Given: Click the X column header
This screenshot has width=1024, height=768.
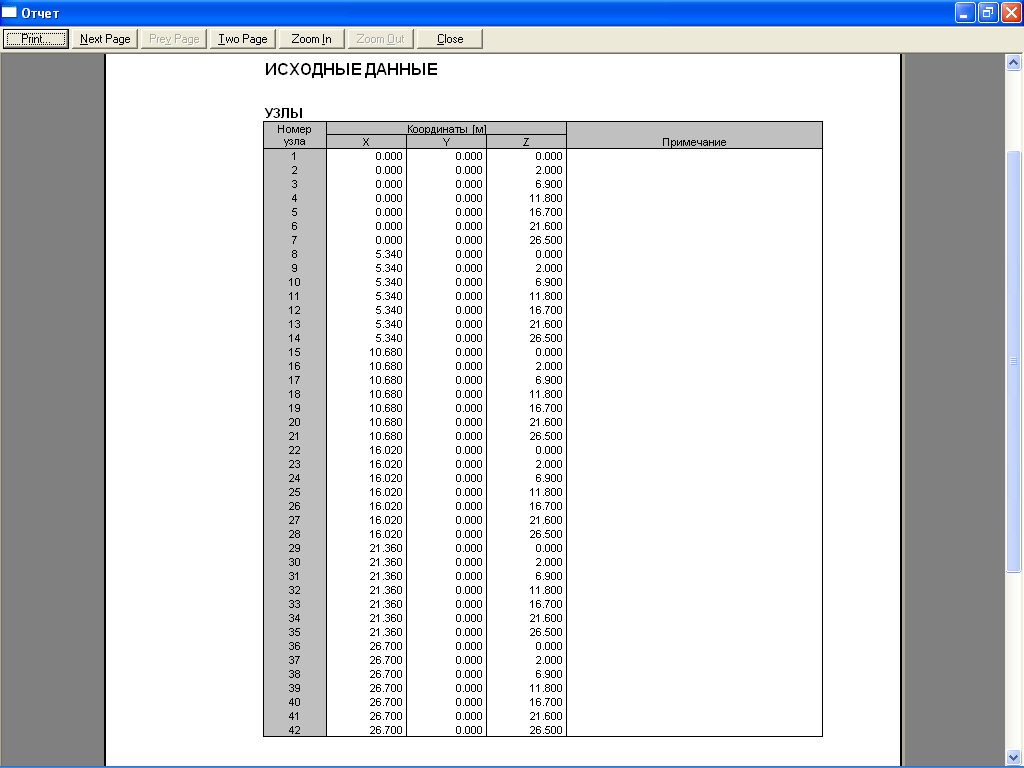Looking at the screenshot, I should tap(366, 142).
